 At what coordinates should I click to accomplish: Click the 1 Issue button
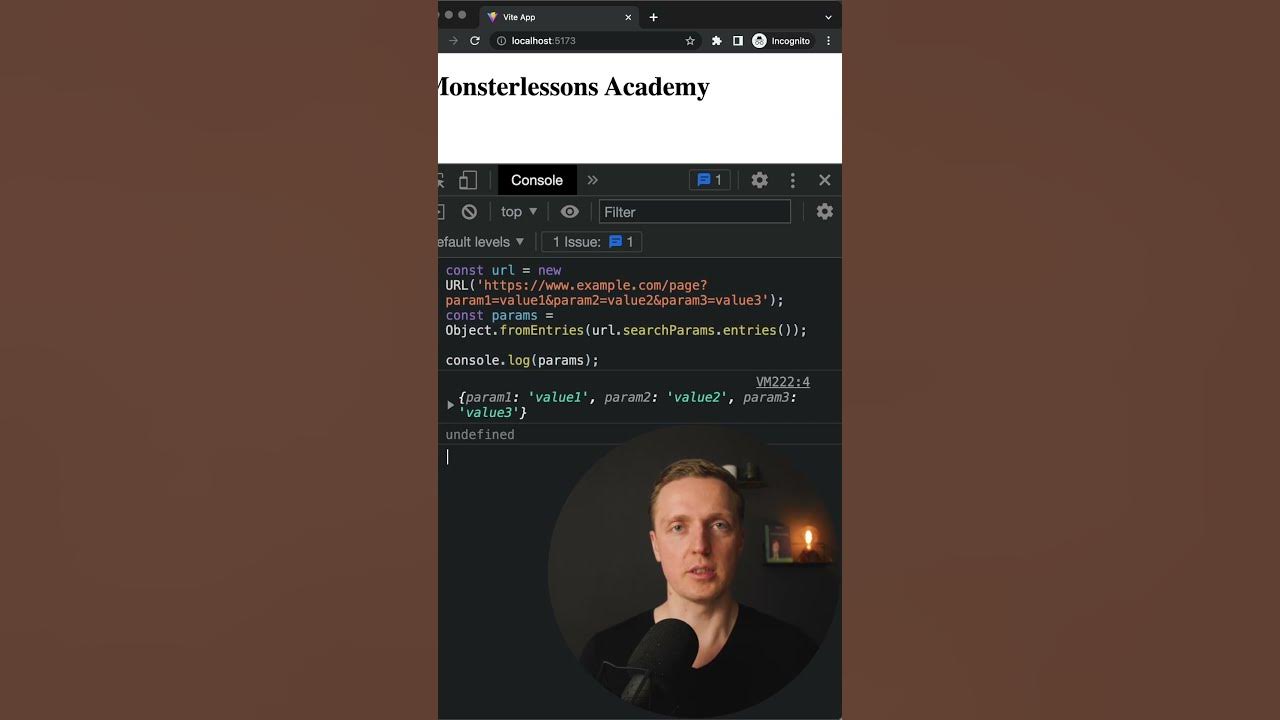[x=592, y=242]
